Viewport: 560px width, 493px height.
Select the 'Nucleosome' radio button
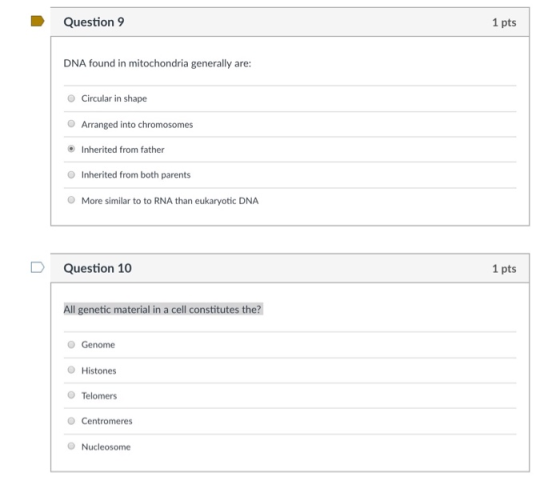tap(71, 446)
